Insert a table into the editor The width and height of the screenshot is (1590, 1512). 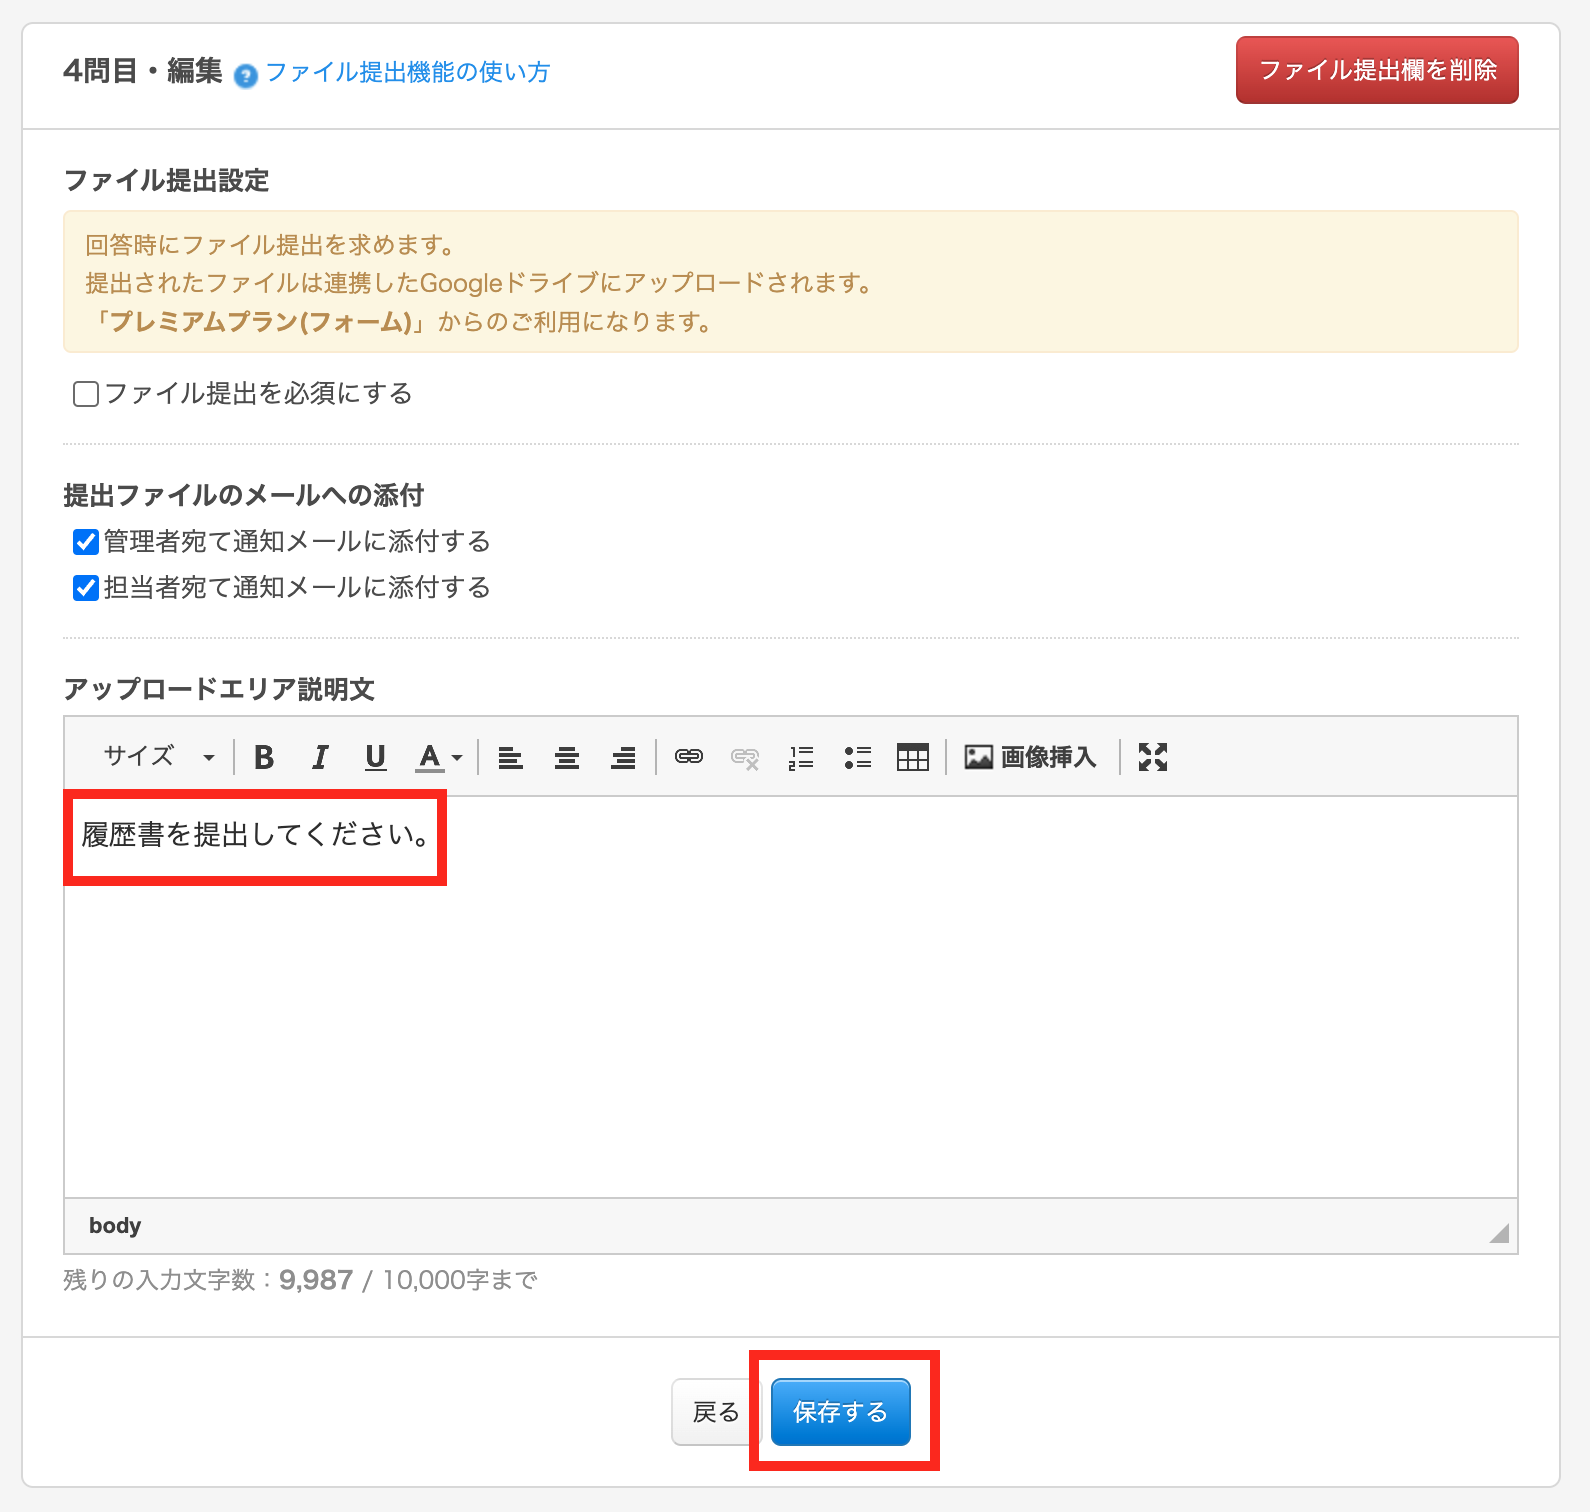[x=913, y=758]
